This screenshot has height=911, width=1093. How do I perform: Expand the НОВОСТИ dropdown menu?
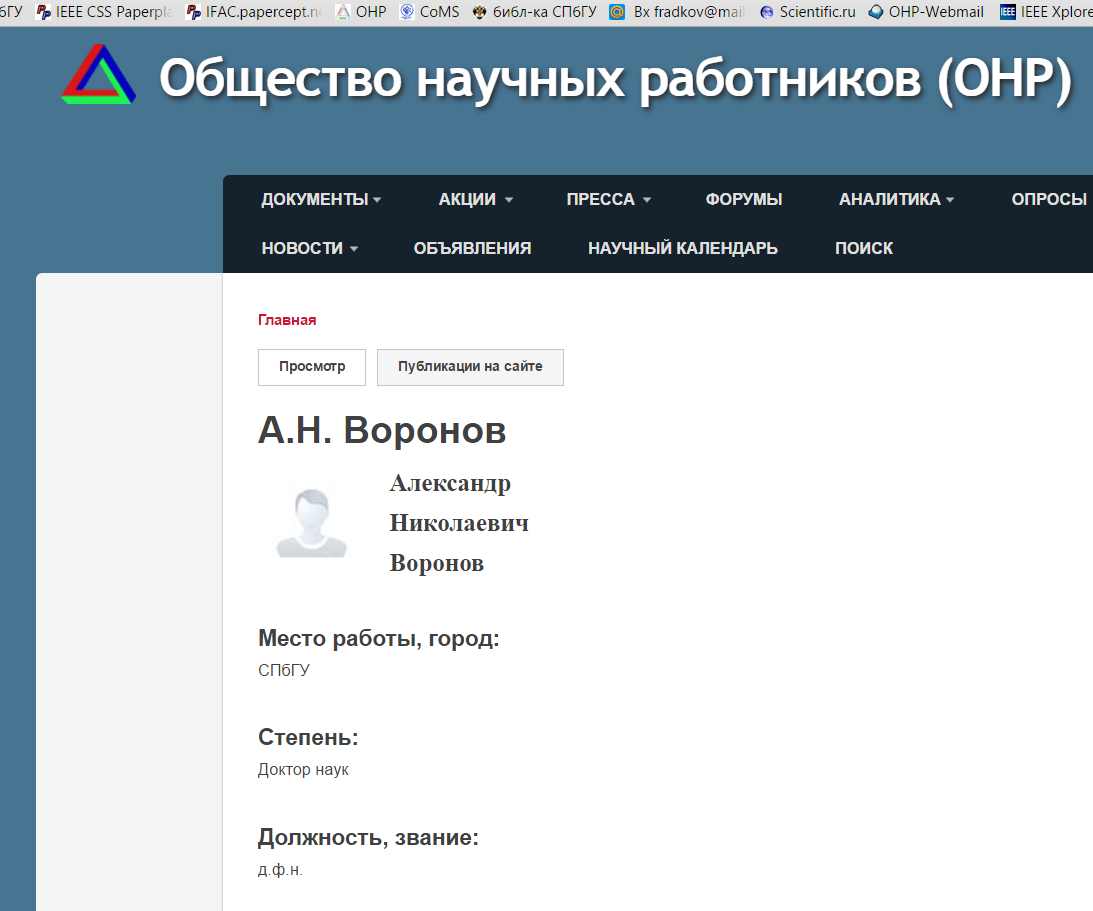pyautogui.click(x=309, y=248)
